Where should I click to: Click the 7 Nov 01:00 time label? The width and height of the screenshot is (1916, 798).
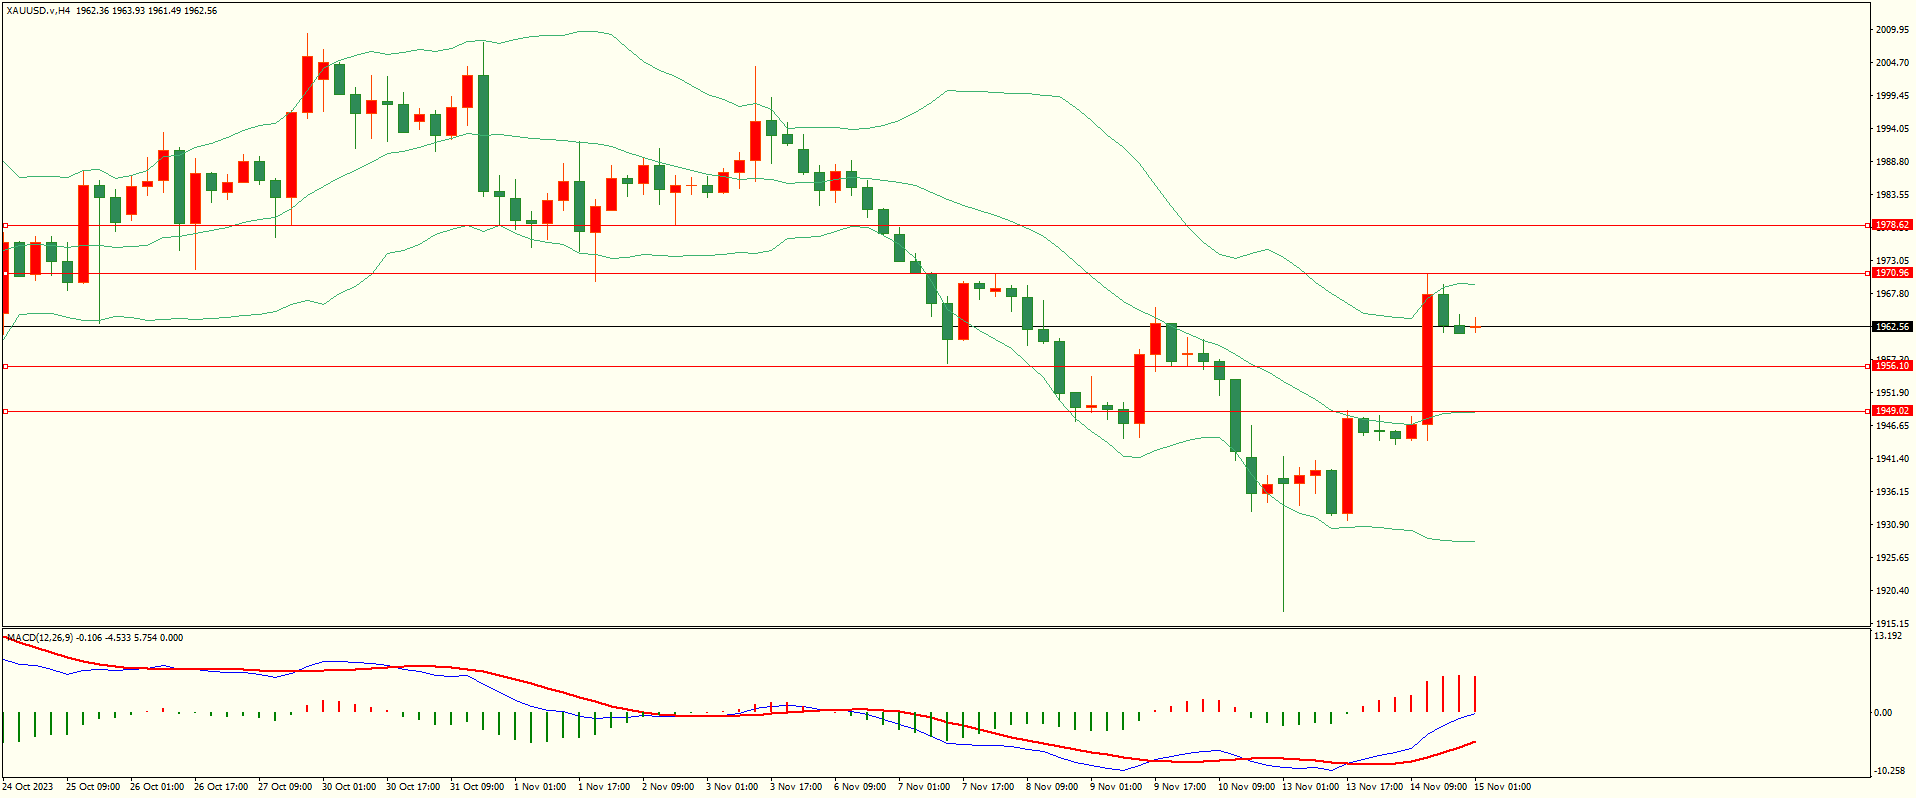pyautogui.click(x=924, y=787)
